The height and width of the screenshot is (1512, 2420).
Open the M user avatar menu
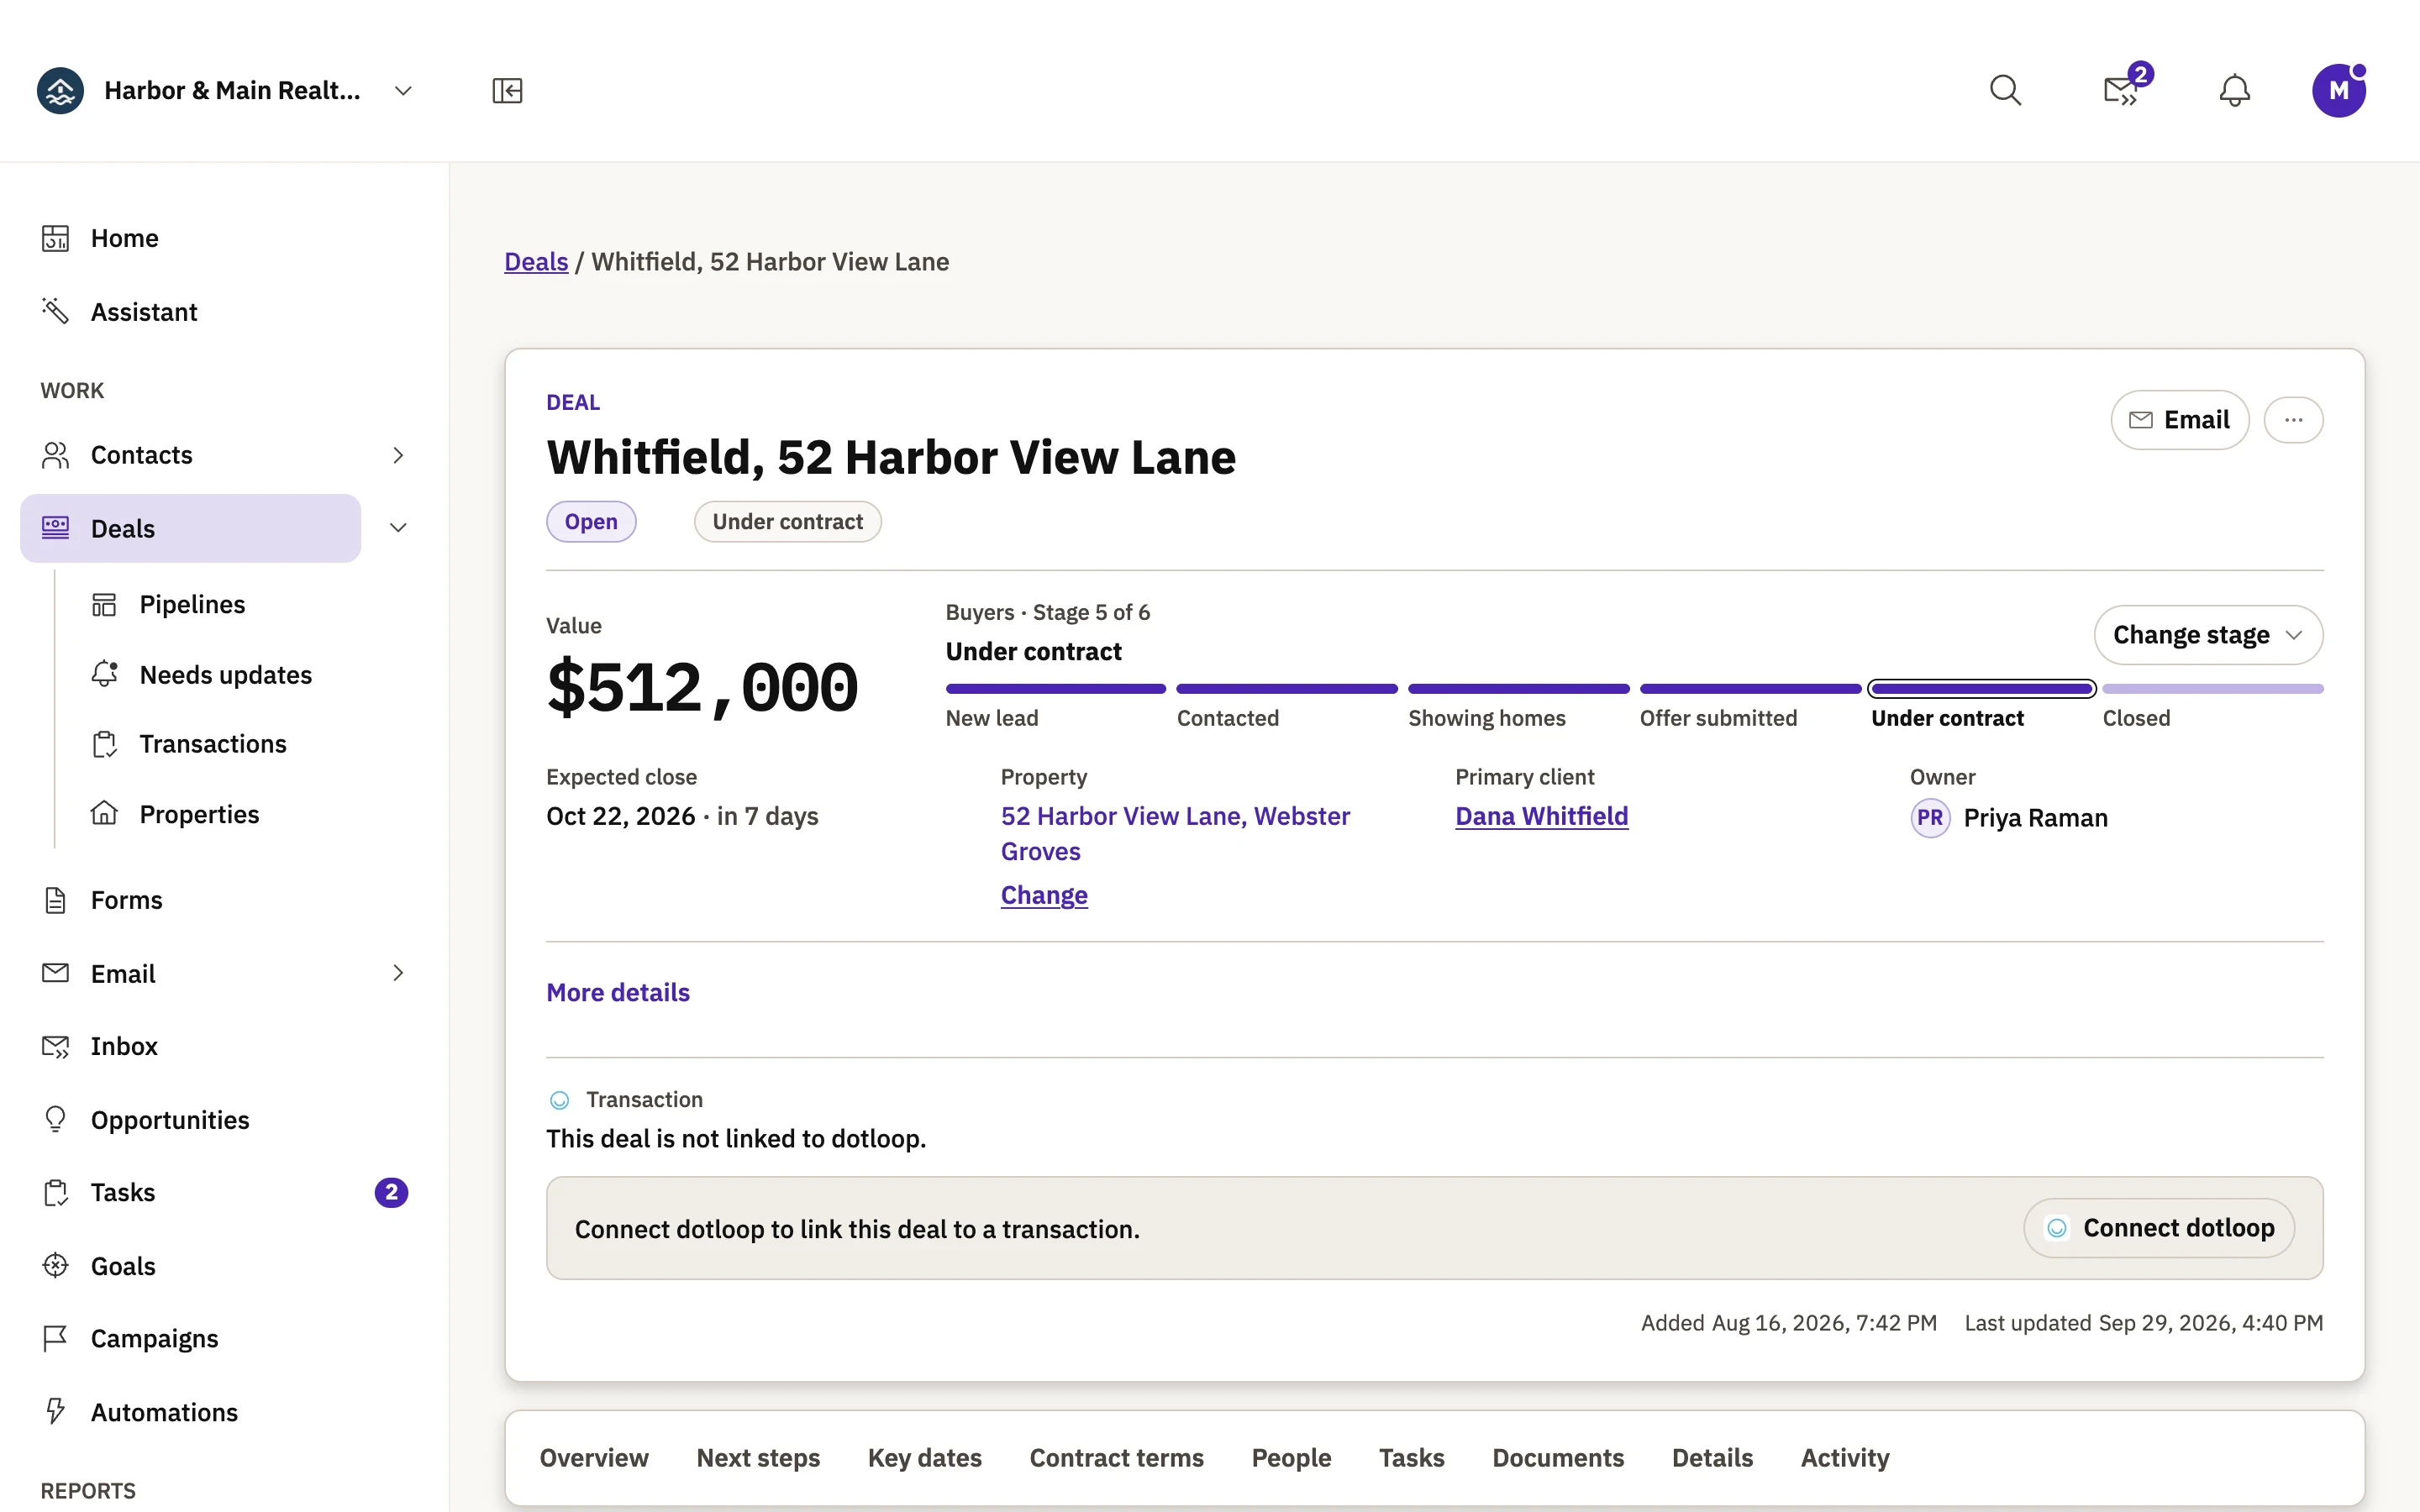coord(2338,91)
